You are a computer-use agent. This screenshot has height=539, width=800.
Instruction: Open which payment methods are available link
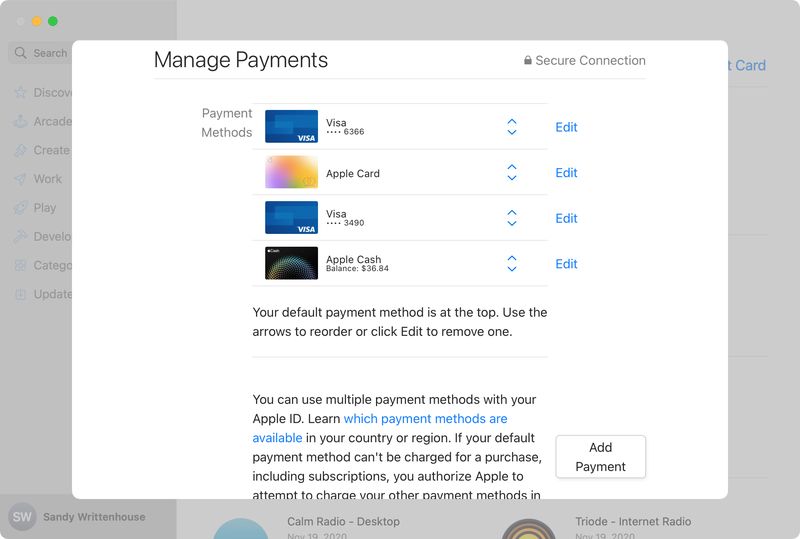click(425, 419)
